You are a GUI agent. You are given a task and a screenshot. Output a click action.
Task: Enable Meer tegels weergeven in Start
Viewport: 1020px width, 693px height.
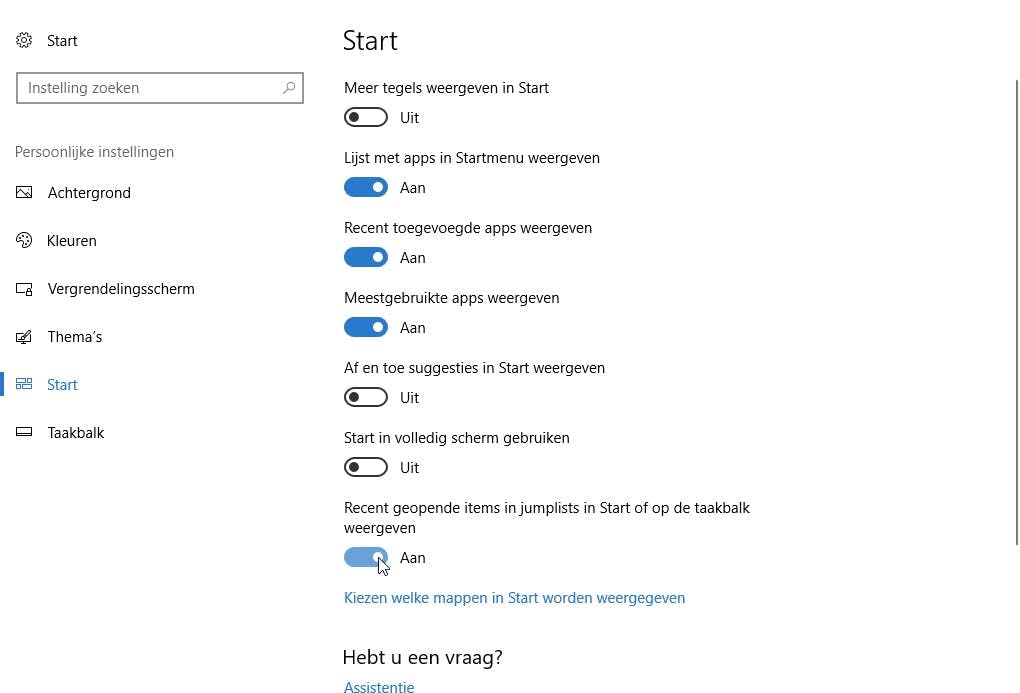coord(366,118)
